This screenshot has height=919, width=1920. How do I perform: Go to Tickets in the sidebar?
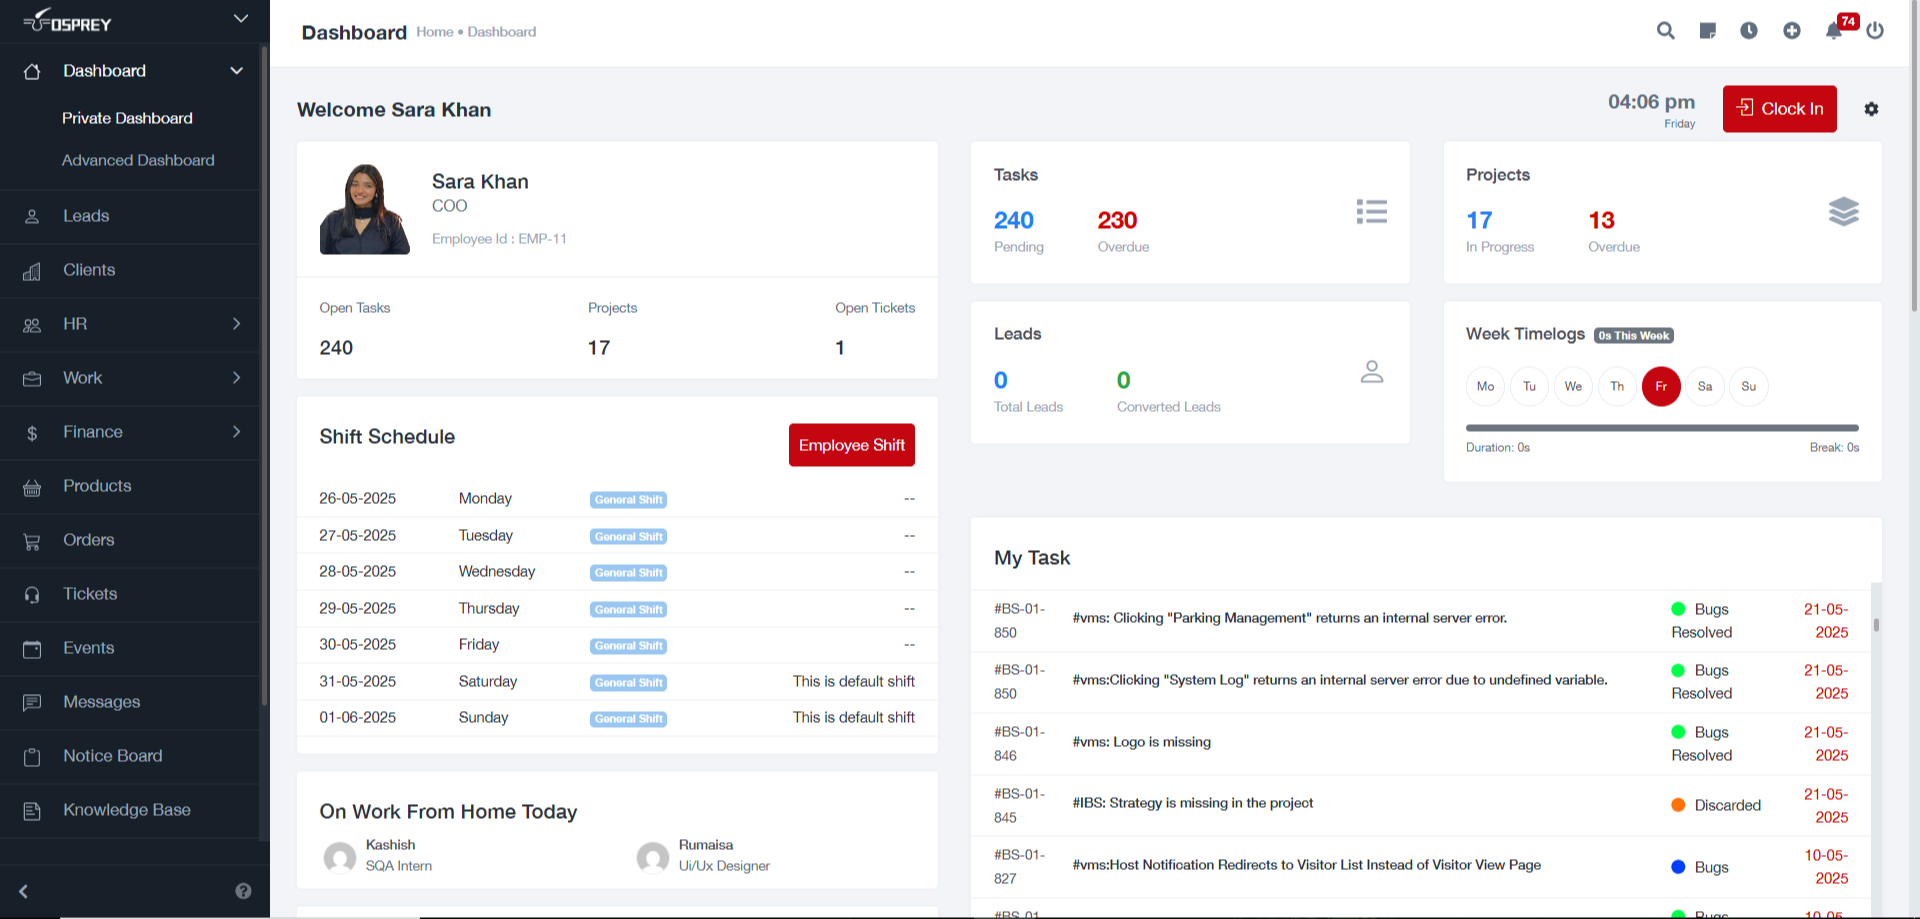click(90, 594)
